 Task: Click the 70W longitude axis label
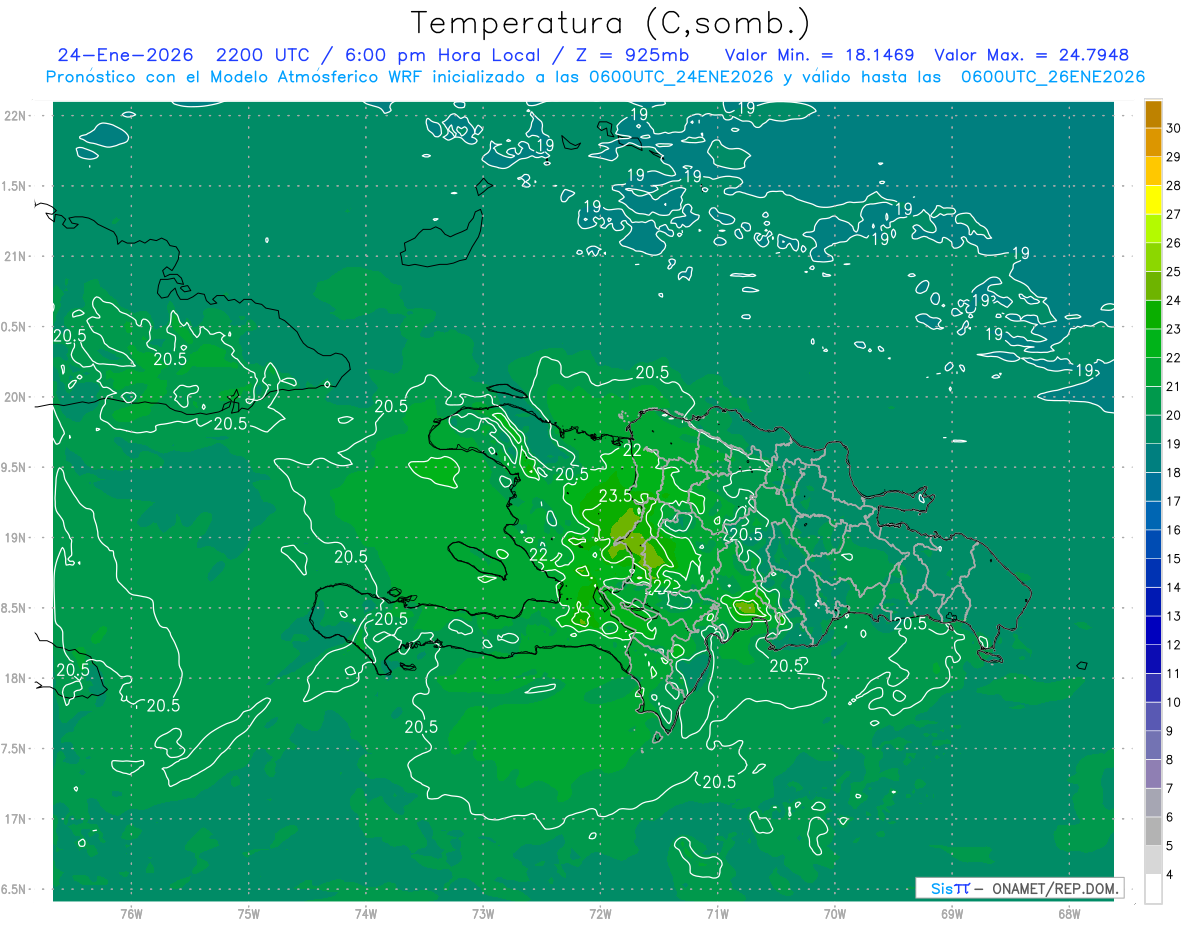(x=835, y=914)
